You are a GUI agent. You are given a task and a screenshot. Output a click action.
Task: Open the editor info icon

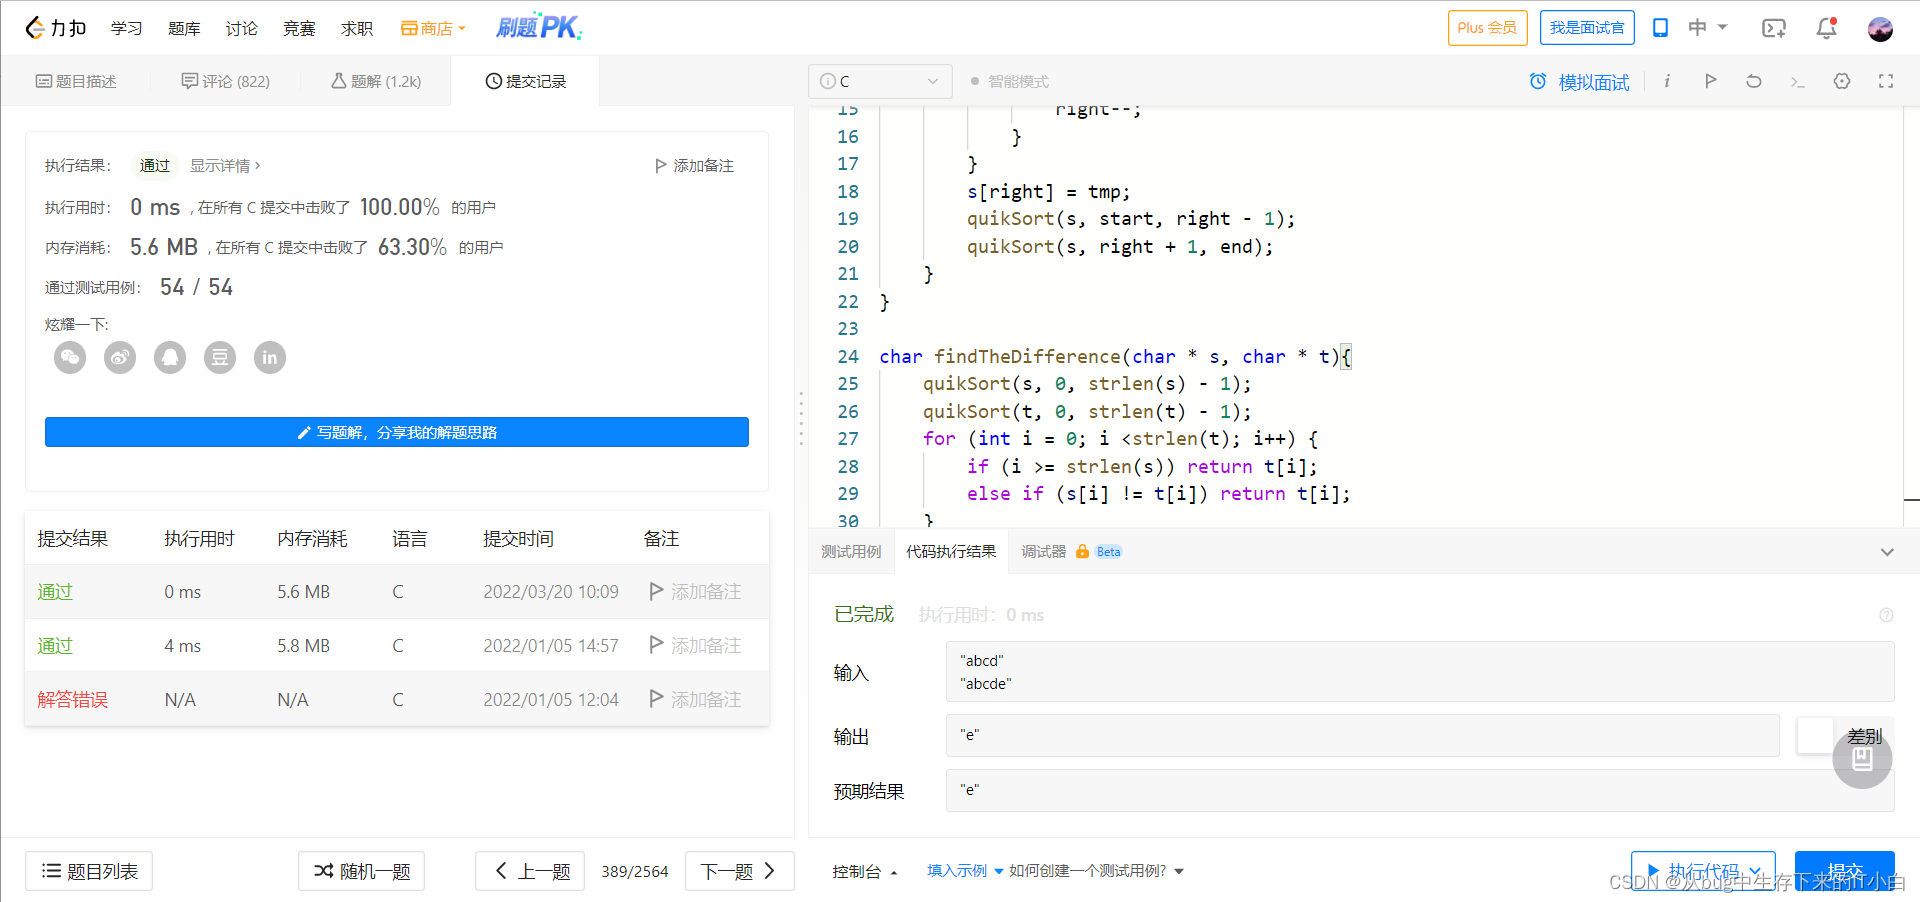[x=1667, y=81]
